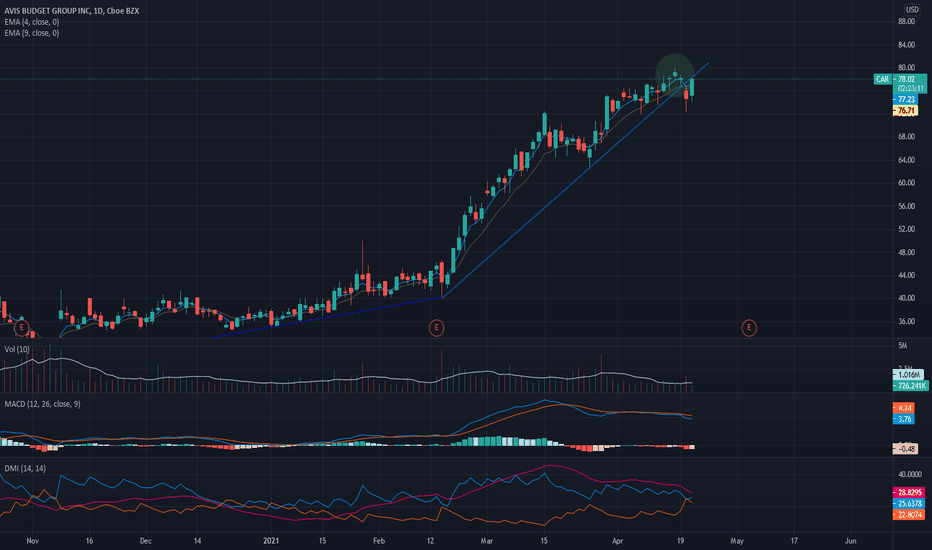Click the 76.71 EMA value label
The height and width of the screenshot is (550, 932).
(x=906, y=111)
